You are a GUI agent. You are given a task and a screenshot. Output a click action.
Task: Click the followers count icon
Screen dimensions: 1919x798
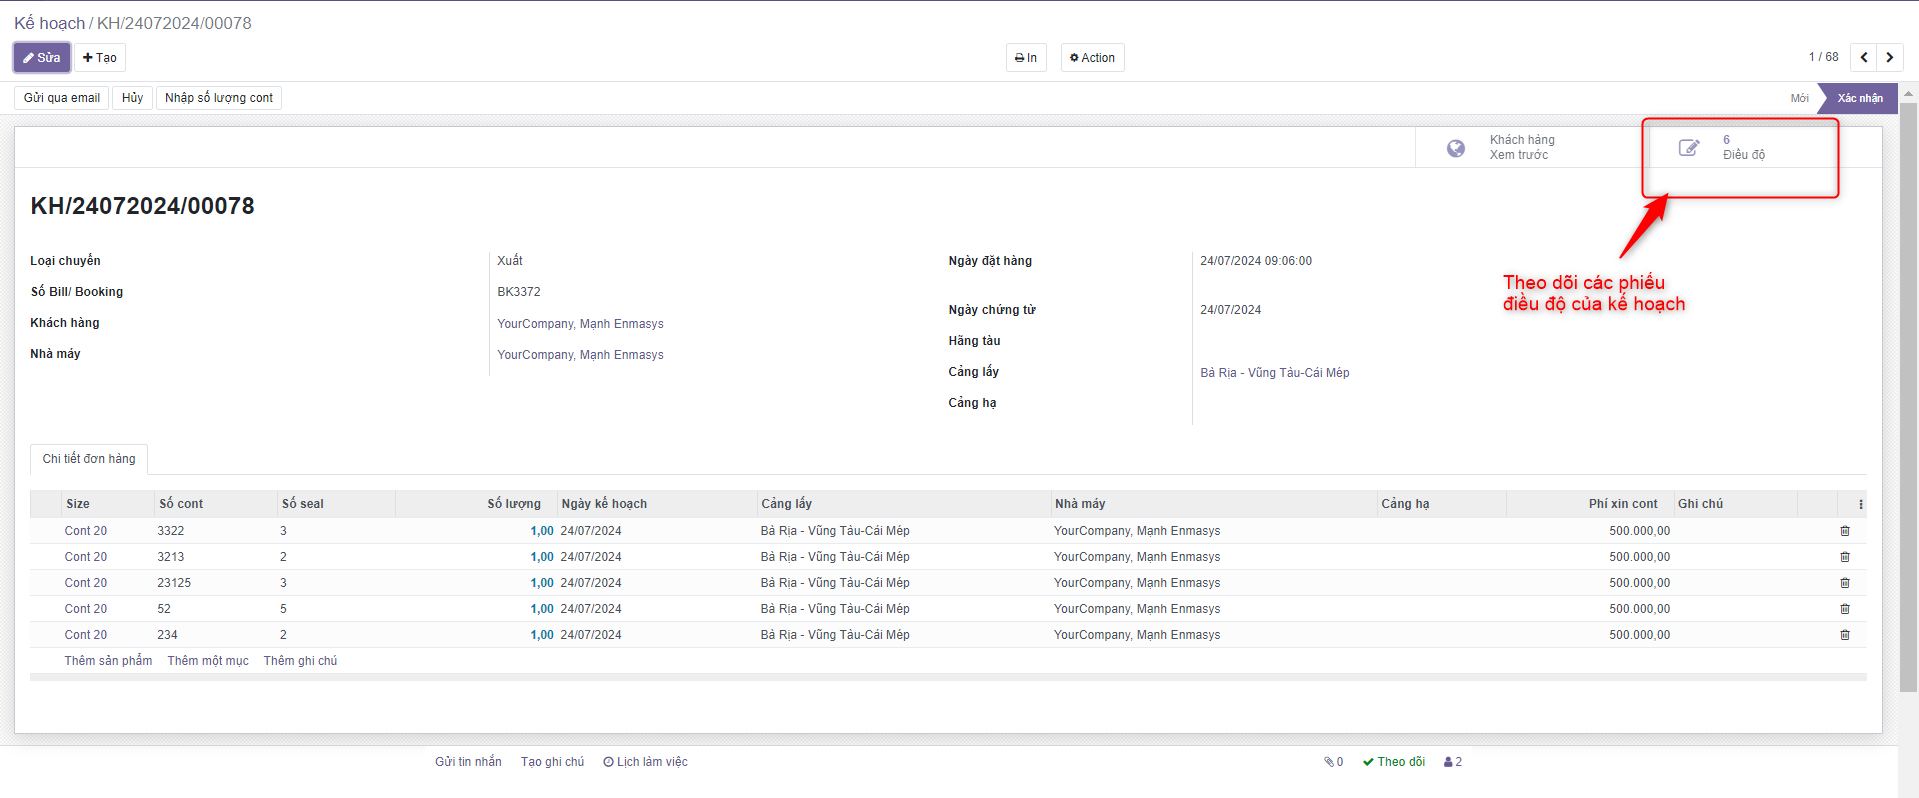coord(1453,762)
